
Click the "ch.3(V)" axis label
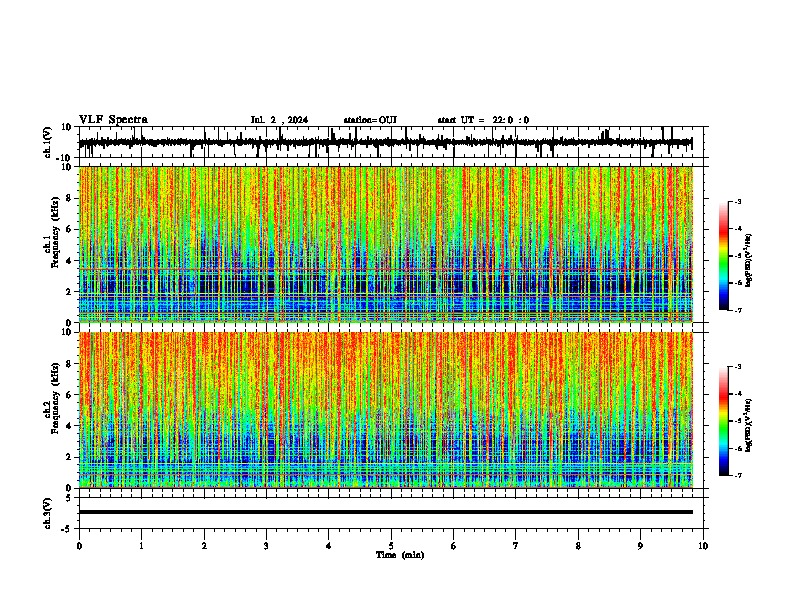pos(48,513)
